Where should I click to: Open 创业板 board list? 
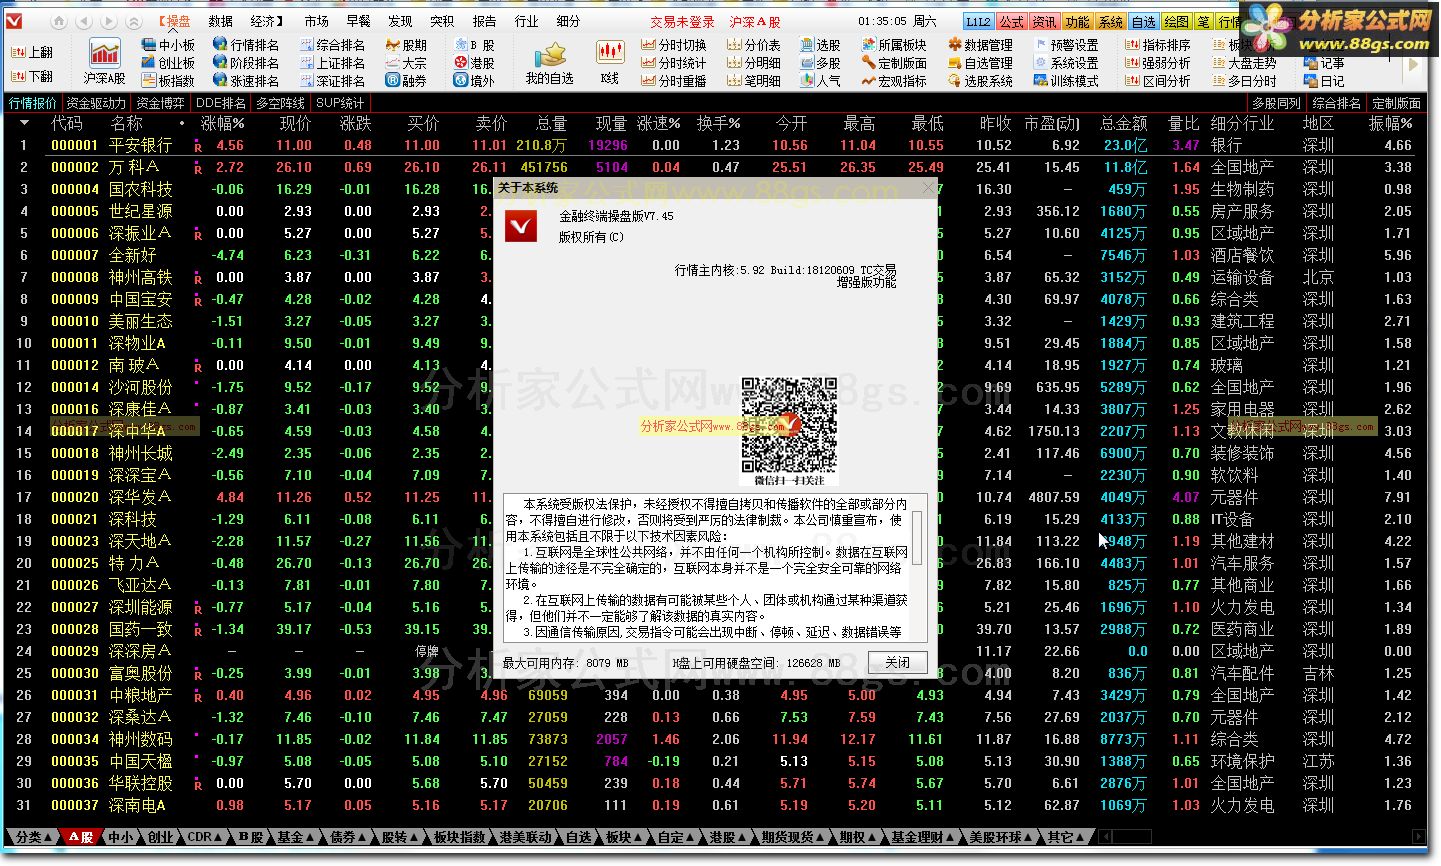[168, 63]
